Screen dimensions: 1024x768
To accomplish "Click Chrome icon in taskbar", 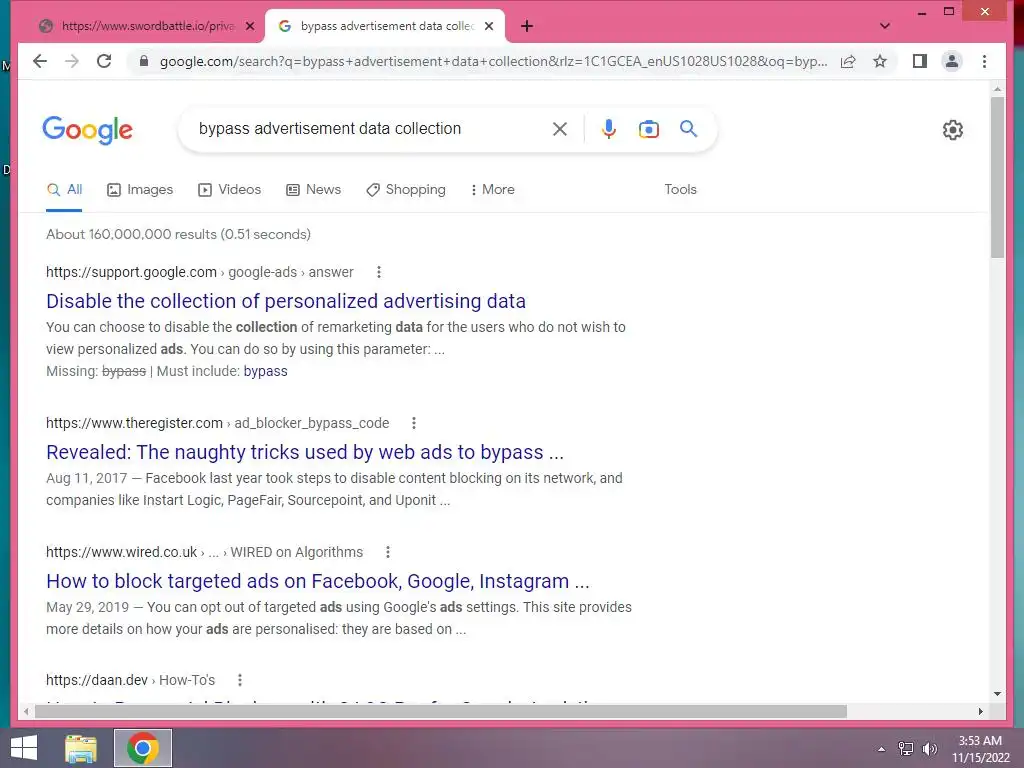I will pyautogui.click(x=143, y=748).
